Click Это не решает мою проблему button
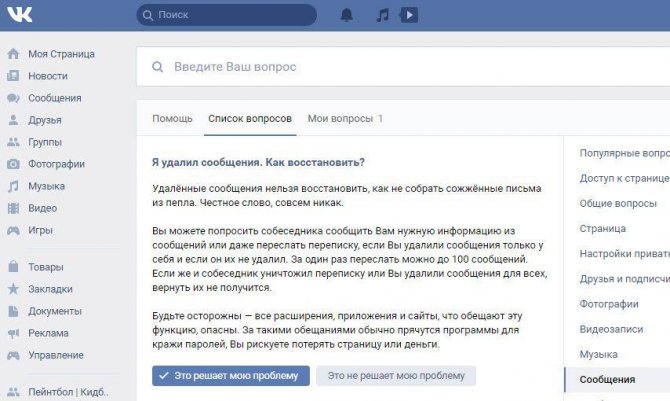The width and height of the screenshot is (670, 401). (396, 376)
